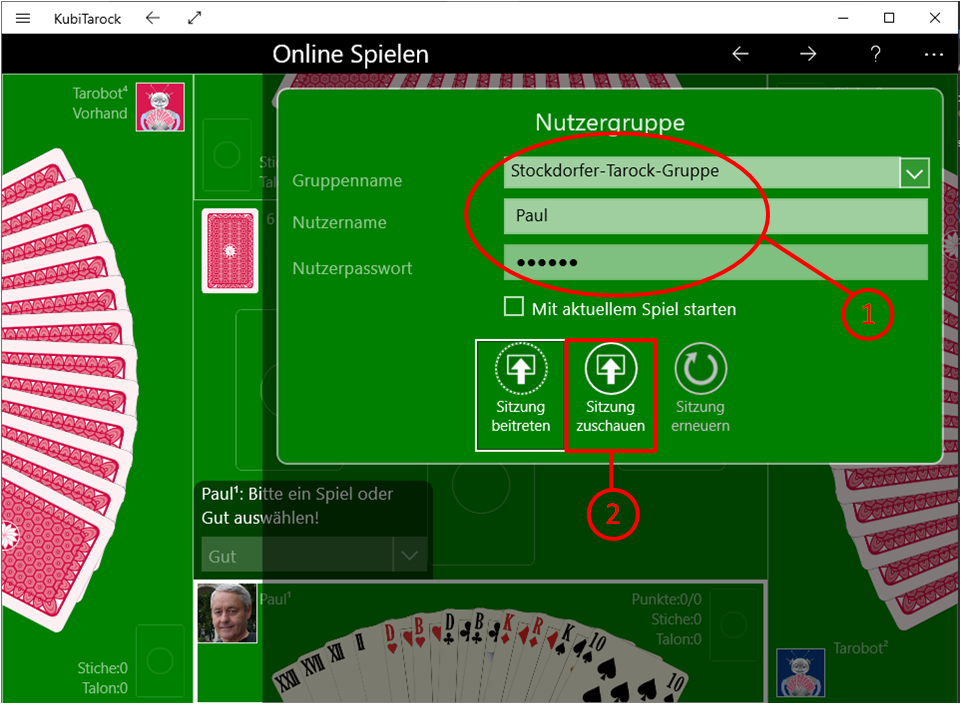Click the Tarobot avatar at bottom right
Viewport: 961px width, 704px height.
point(801,672)
